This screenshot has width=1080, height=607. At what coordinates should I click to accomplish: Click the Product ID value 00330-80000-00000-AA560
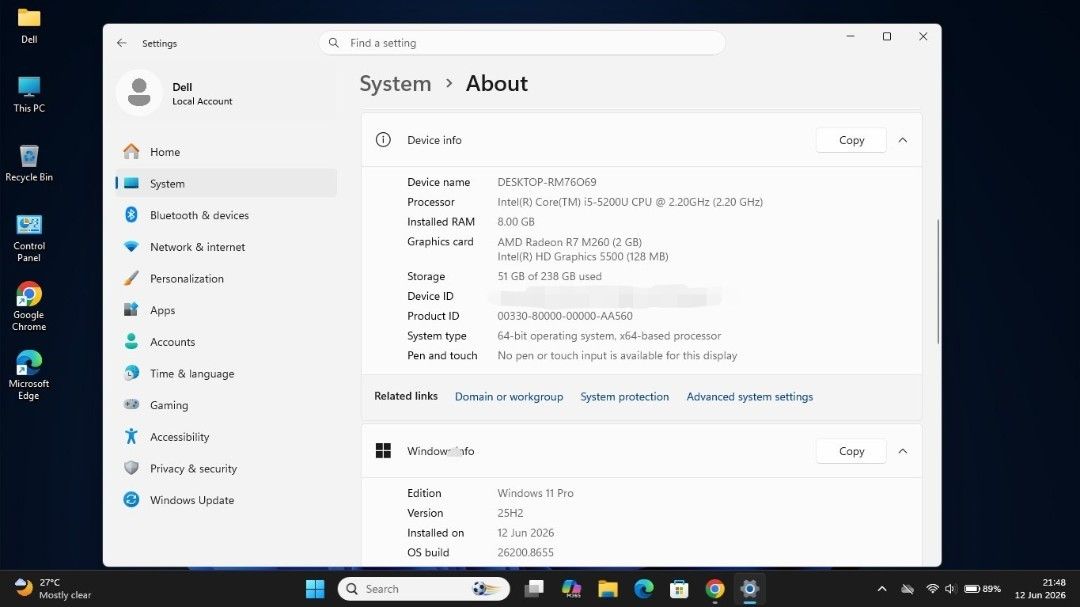coord(565,316)
